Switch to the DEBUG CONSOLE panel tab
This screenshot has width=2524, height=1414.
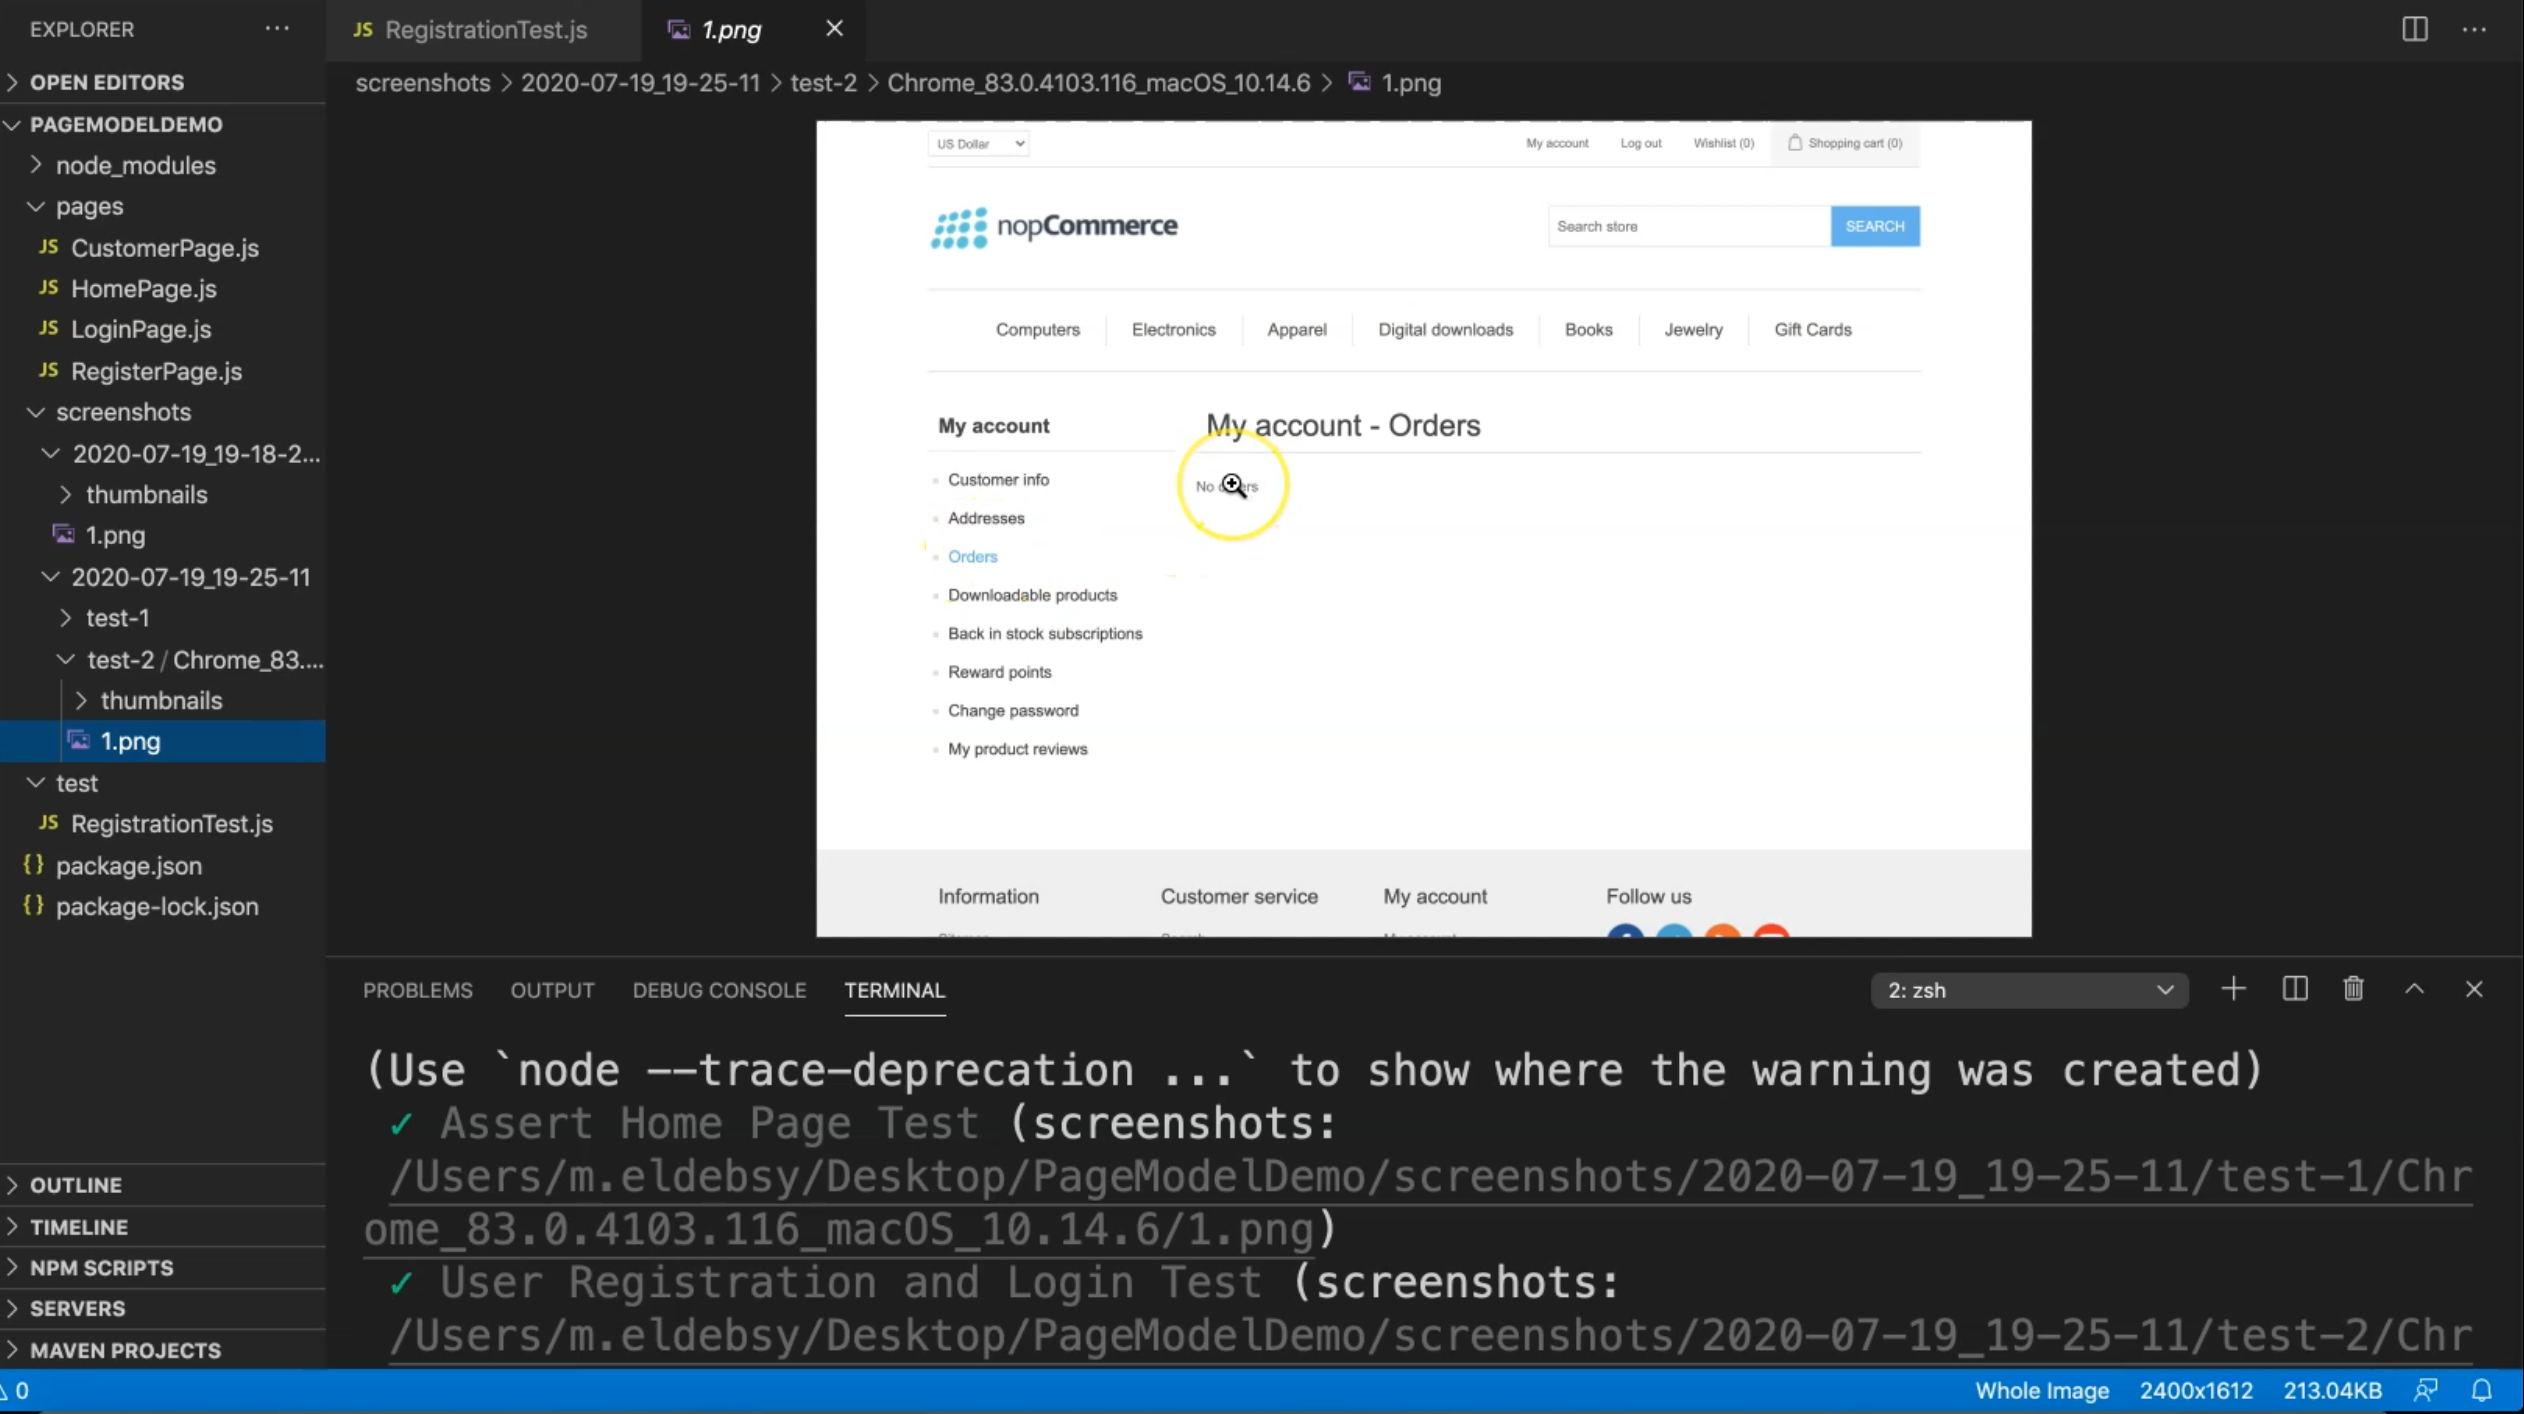(718, 990)
